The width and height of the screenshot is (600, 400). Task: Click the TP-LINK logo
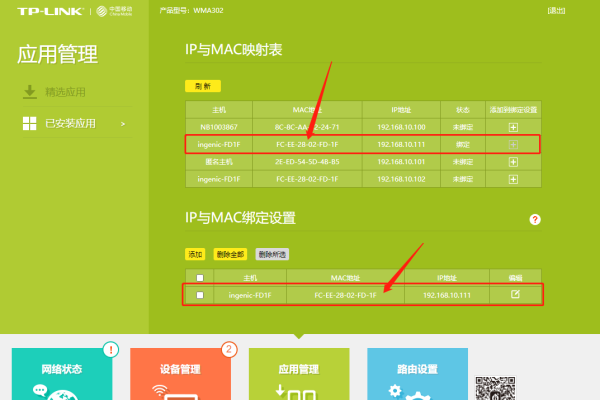(x=50, y=11)
